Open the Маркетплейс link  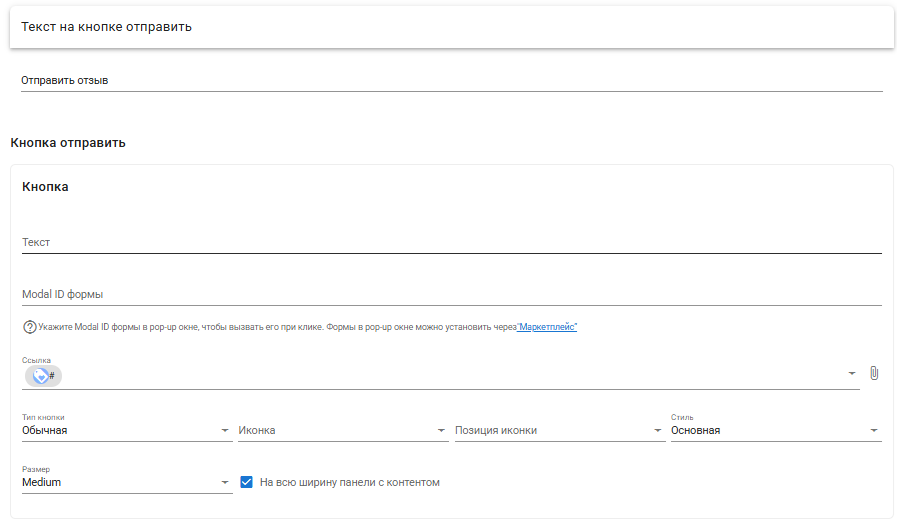[547, 327]
